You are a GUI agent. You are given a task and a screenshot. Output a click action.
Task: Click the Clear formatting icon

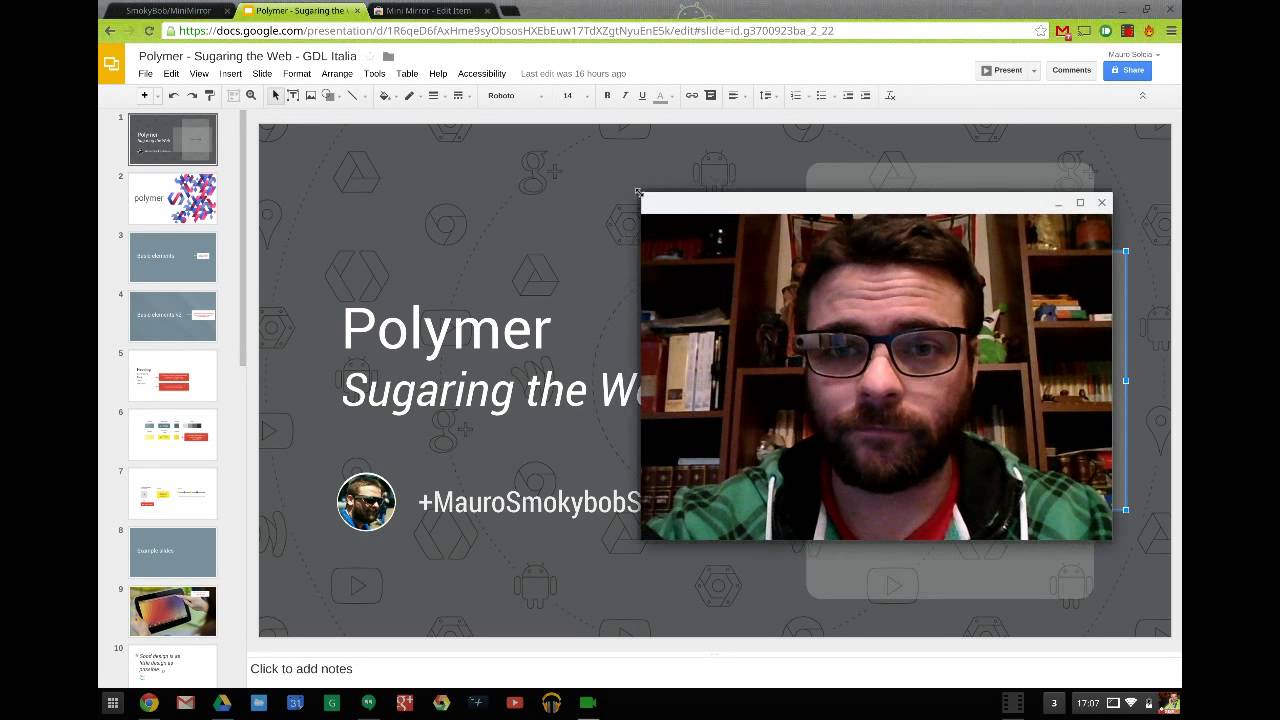(891, 96)
